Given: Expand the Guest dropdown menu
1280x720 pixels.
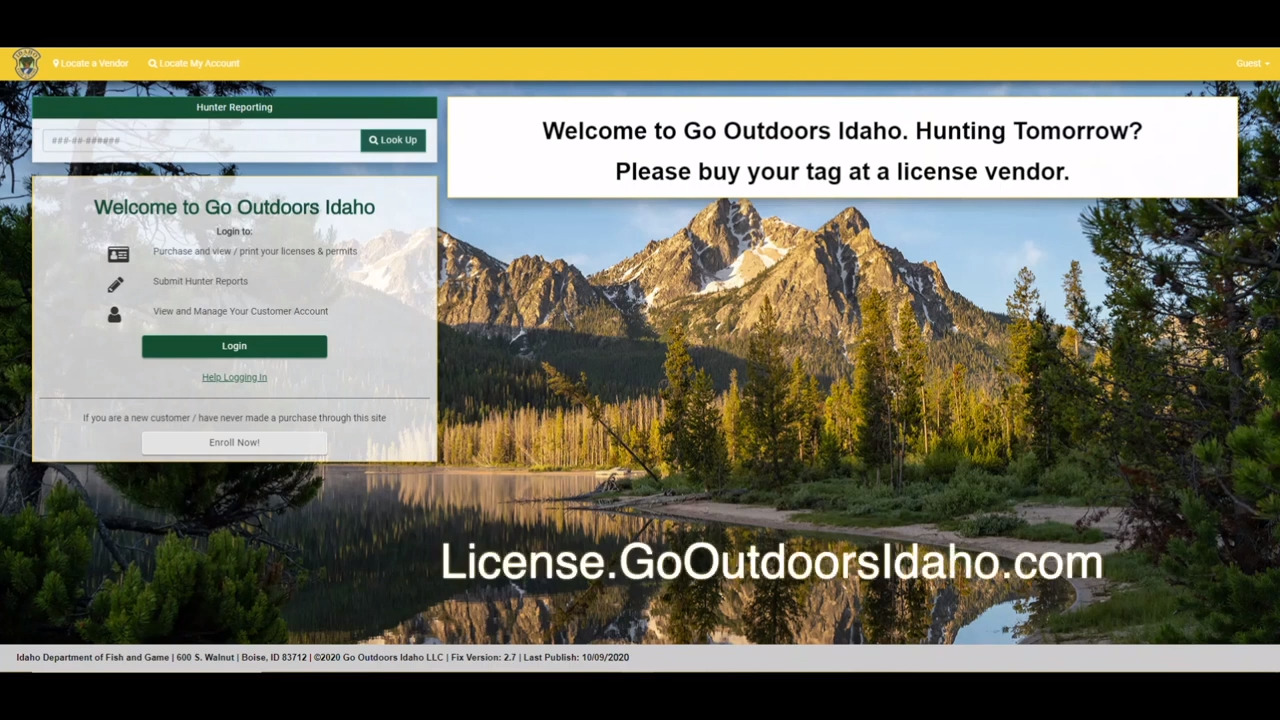Looking at the screenshot, I should pyautogui.click(x=1252, y=63).
